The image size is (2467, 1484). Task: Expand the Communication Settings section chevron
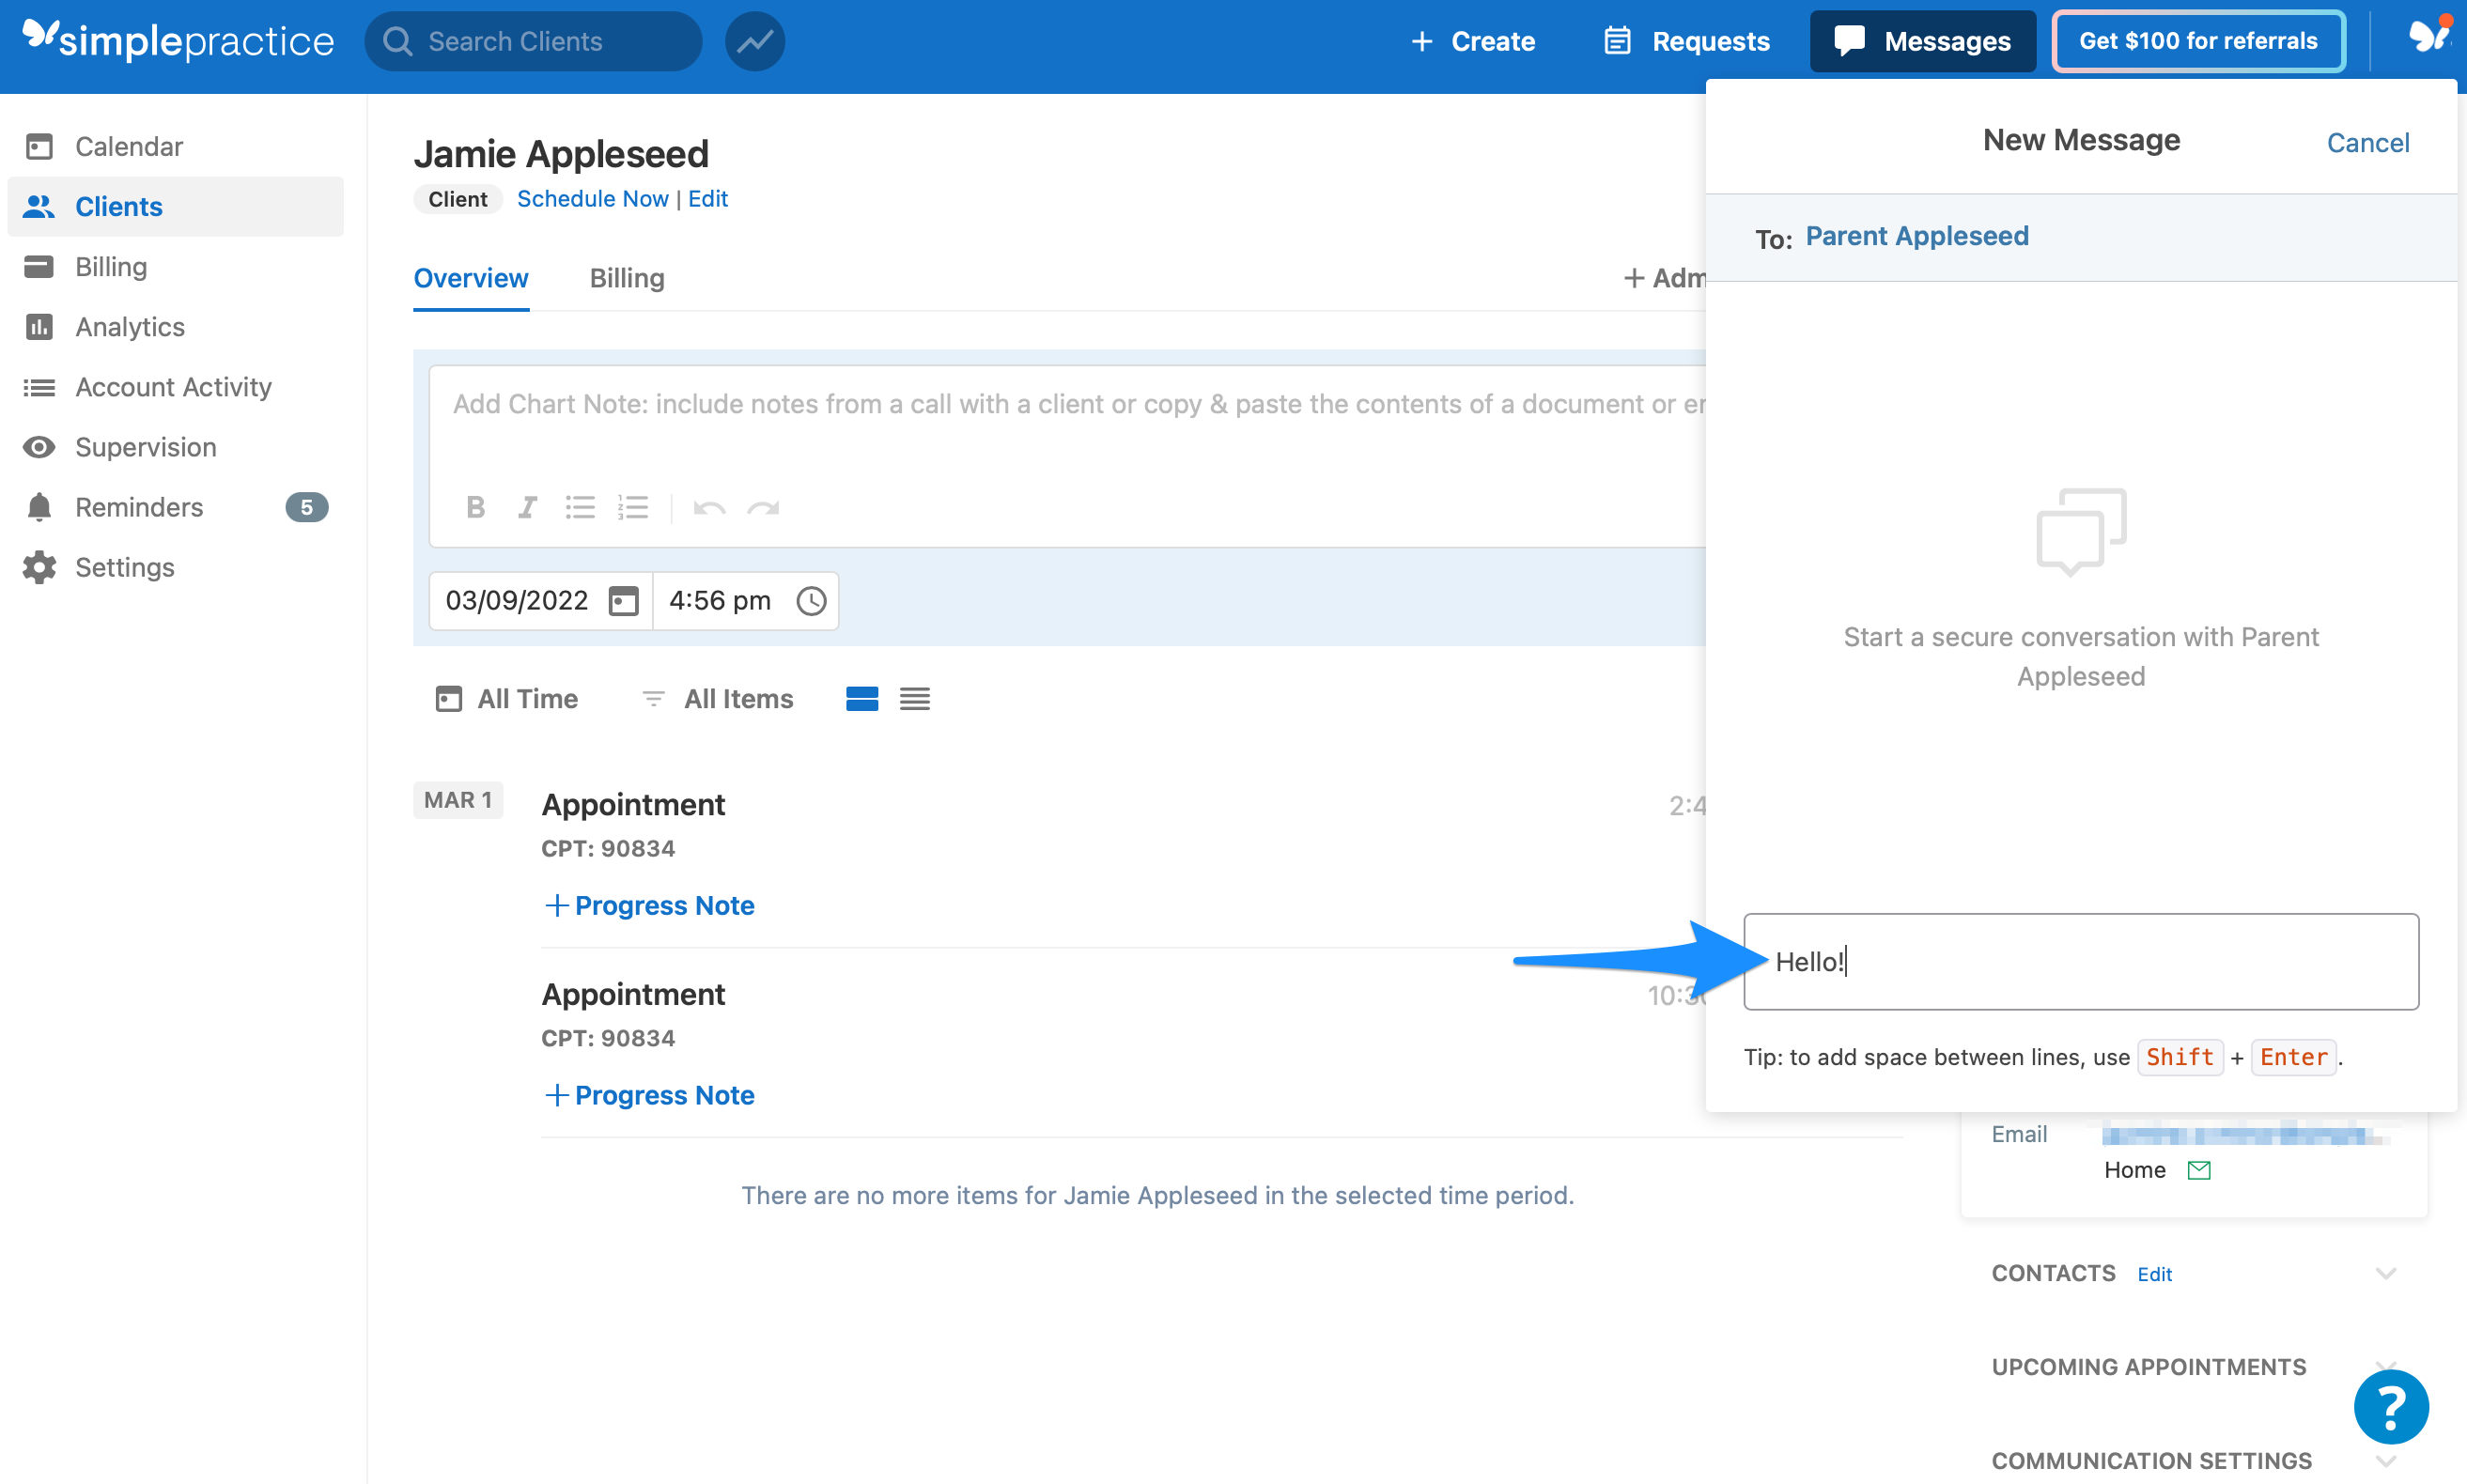(2385, 1461)
